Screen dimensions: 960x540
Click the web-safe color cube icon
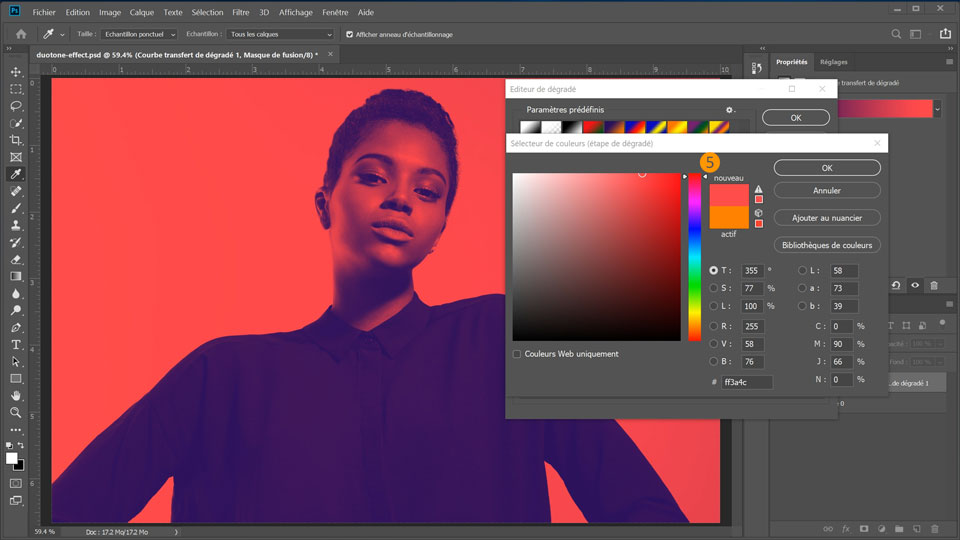(x=759, y=213)
